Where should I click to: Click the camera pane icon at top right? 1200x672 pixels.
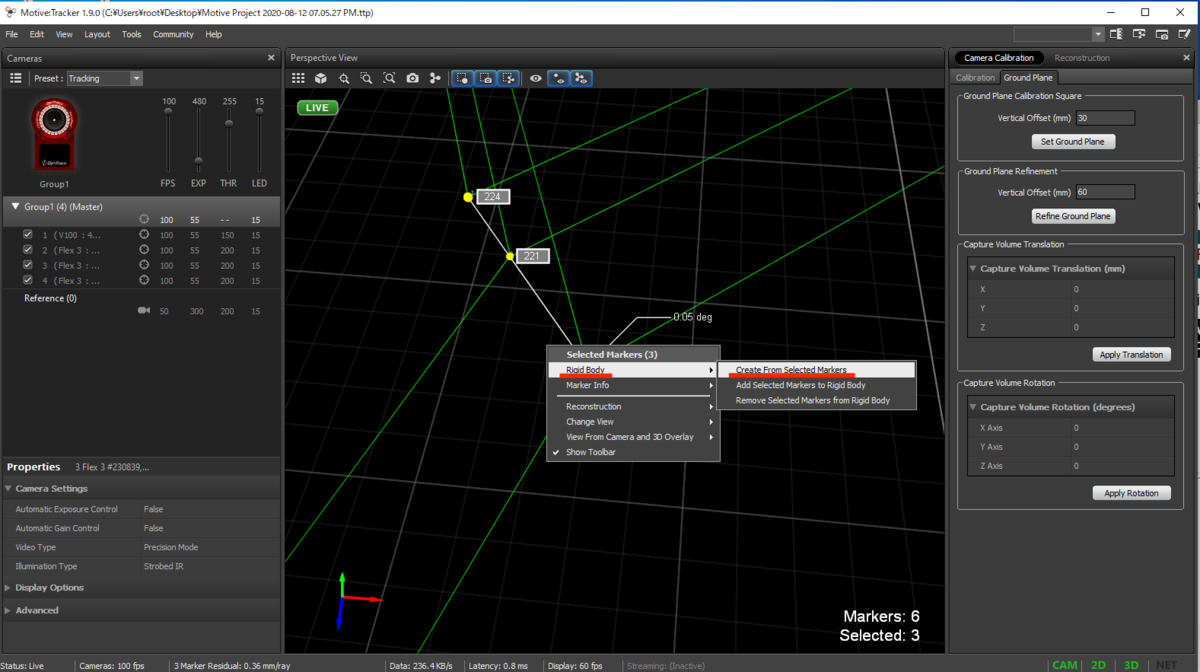coord(1162,34)
